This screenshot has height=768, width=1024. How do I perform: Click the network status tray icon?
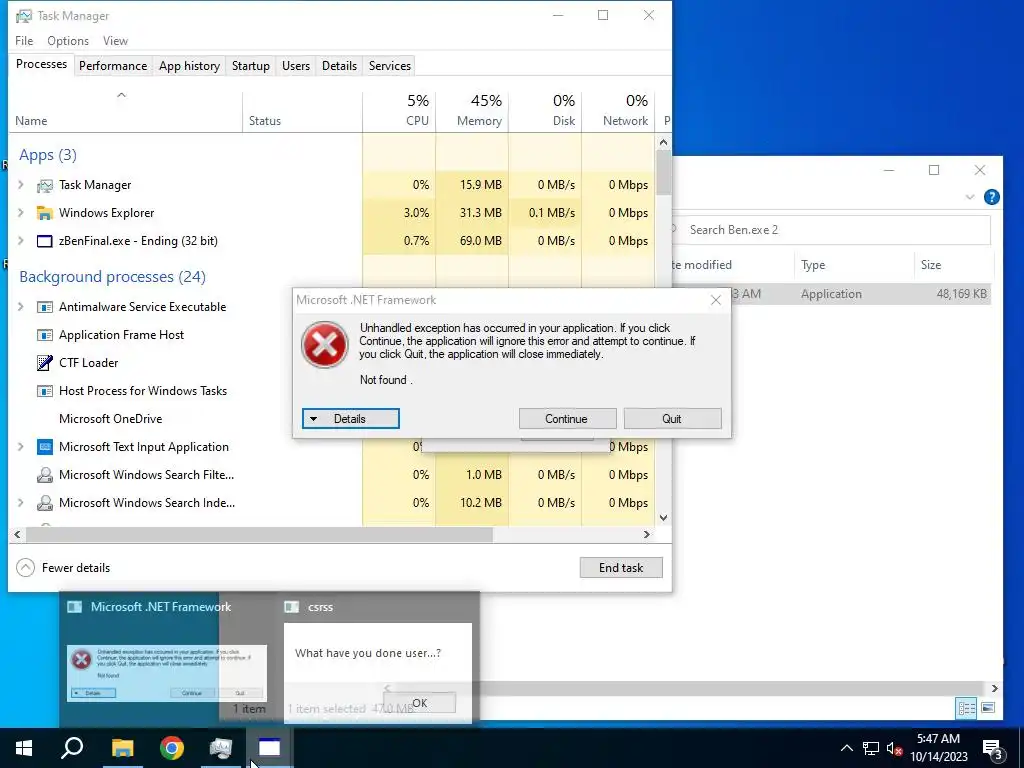pos(871,748)
